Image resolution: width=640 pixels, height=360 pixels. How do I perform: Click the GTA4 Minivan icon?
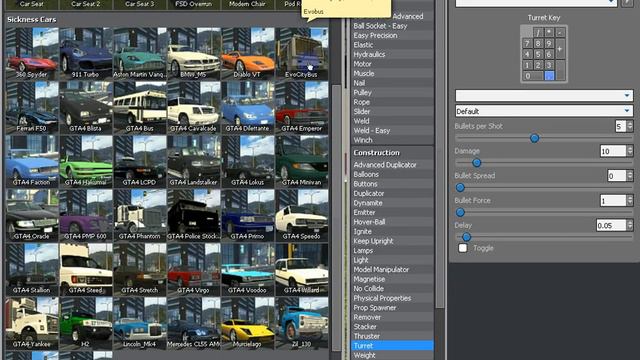click(301, 161)
